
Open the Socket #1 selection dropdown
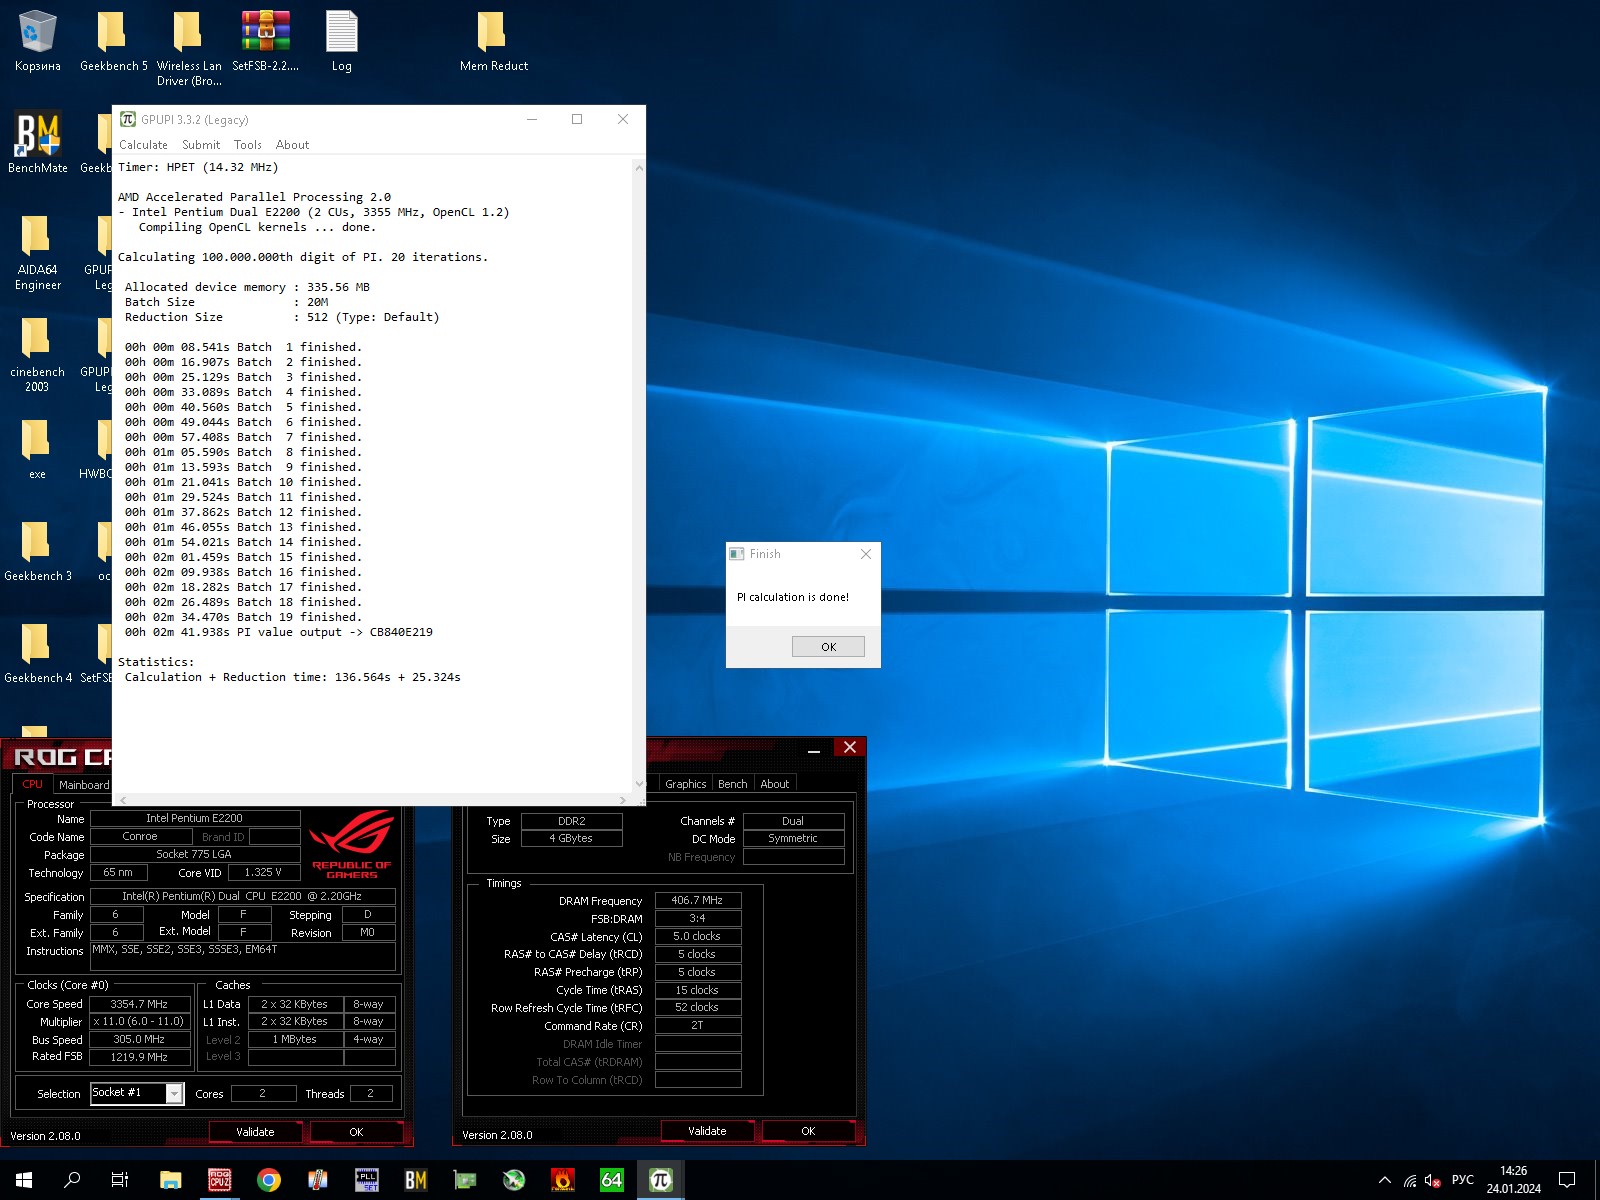(137, 1093)
